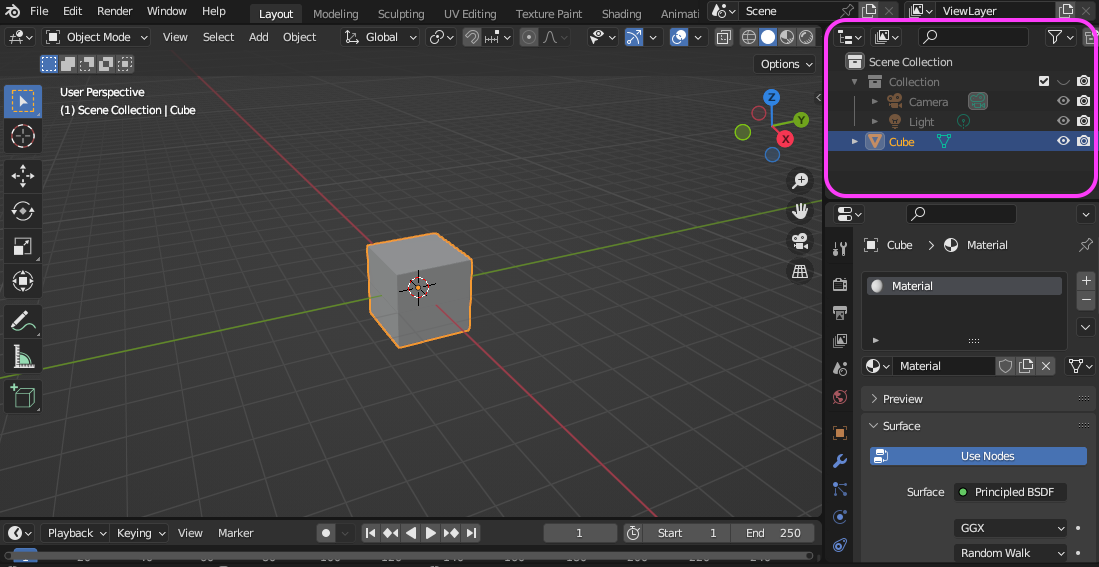The image size is (1099, 567).
Task: Open the World properties tab
Action: click(x=840, y=397)
